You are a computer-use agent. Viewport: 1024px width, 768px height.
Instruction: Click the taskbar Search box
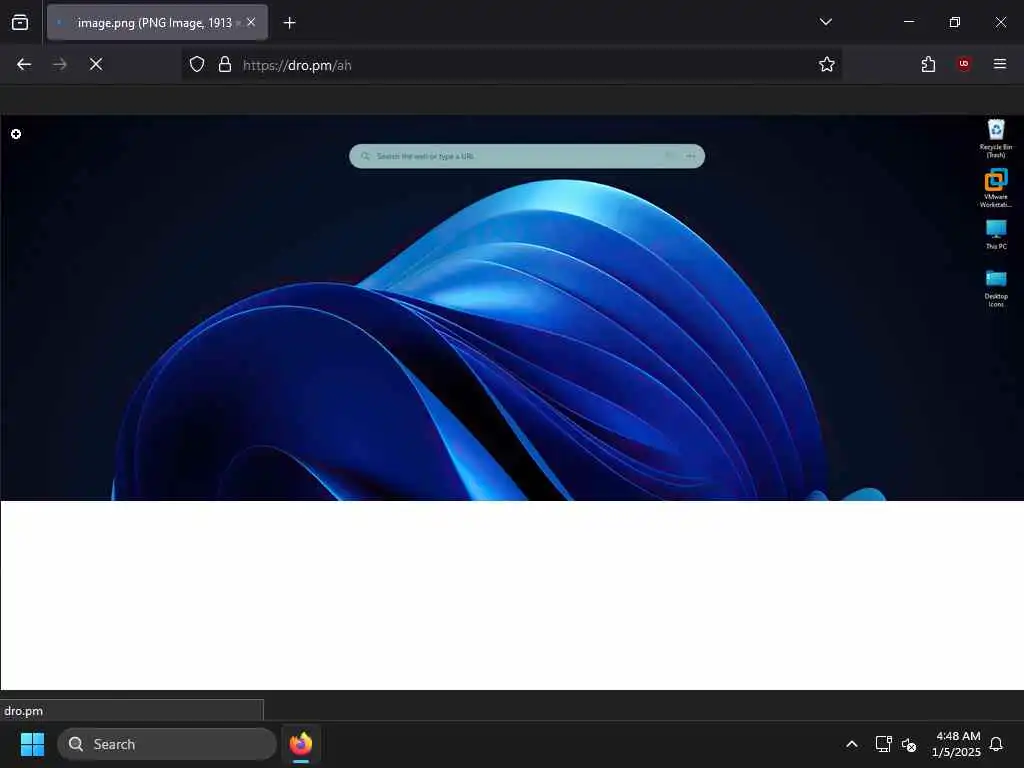coord(167,744)
